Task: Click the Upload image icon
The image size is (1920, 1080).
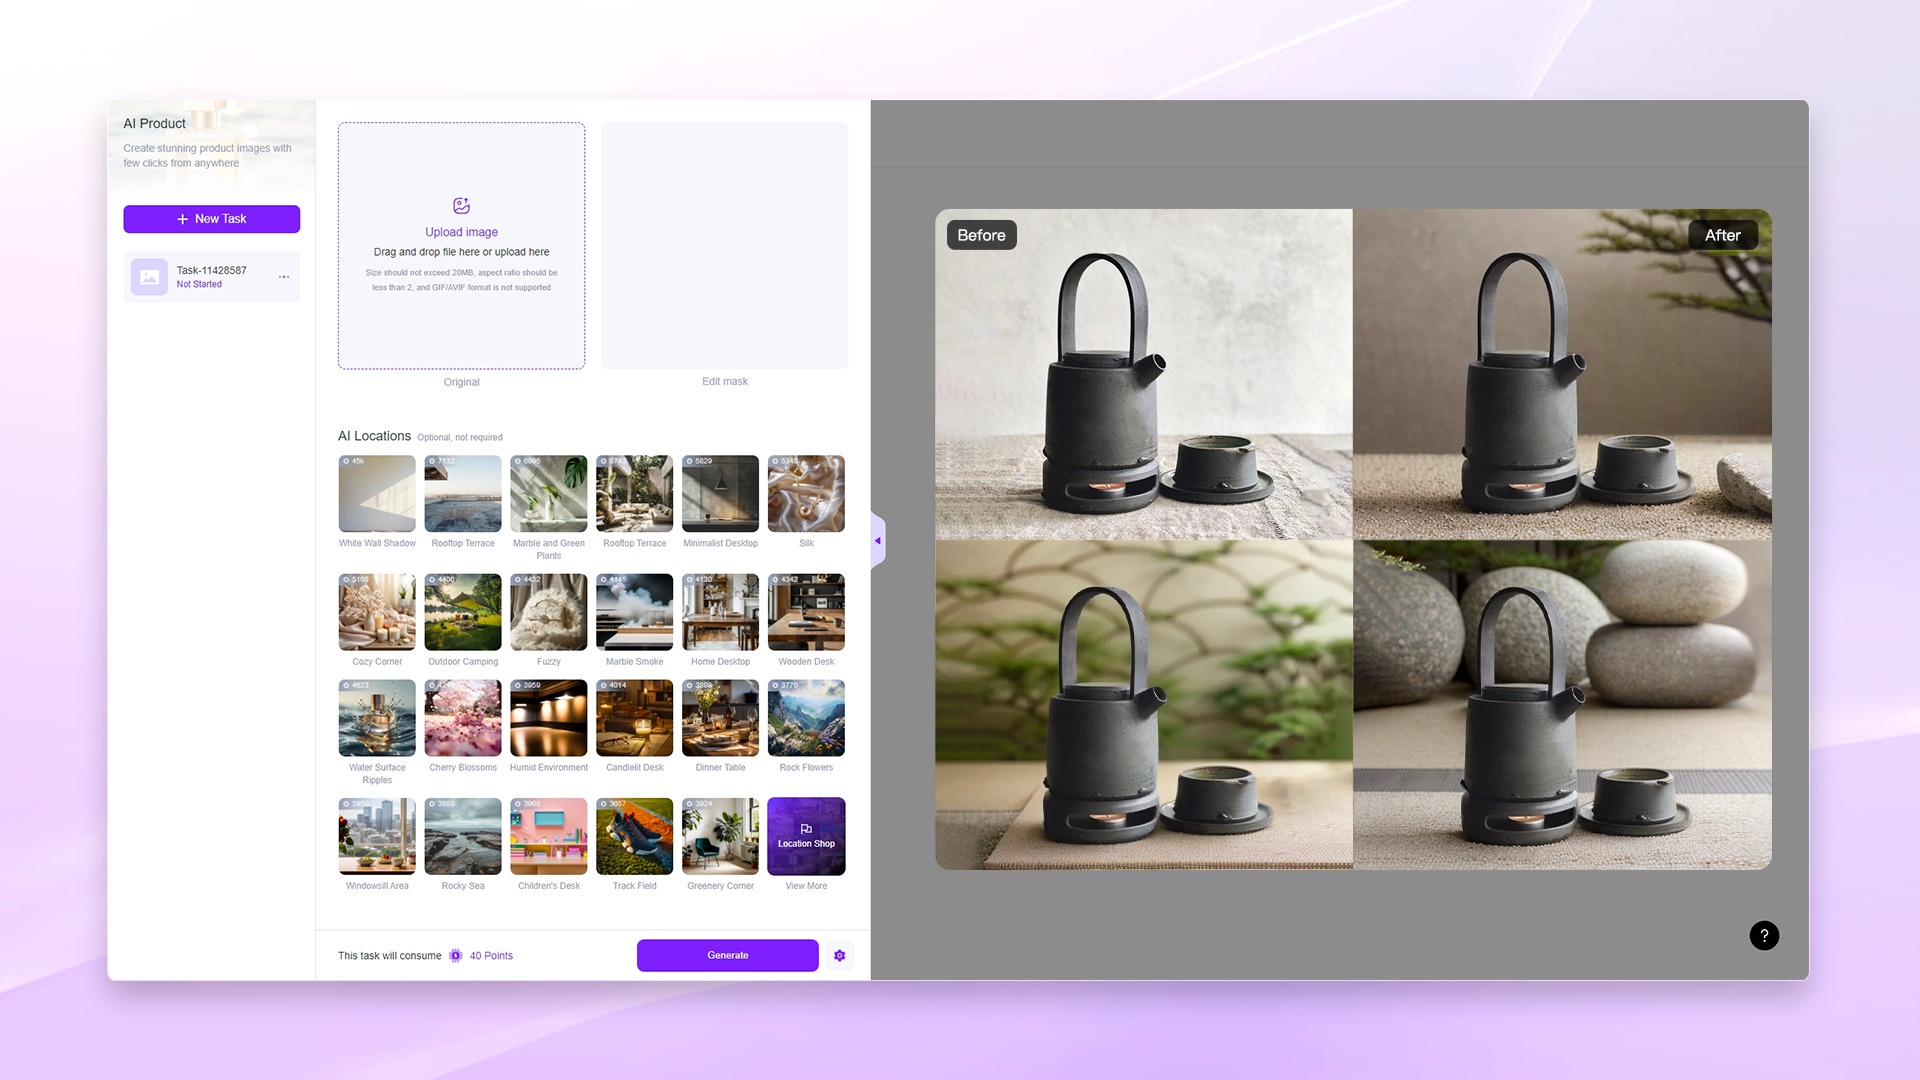Action: [x=460, y=206]
